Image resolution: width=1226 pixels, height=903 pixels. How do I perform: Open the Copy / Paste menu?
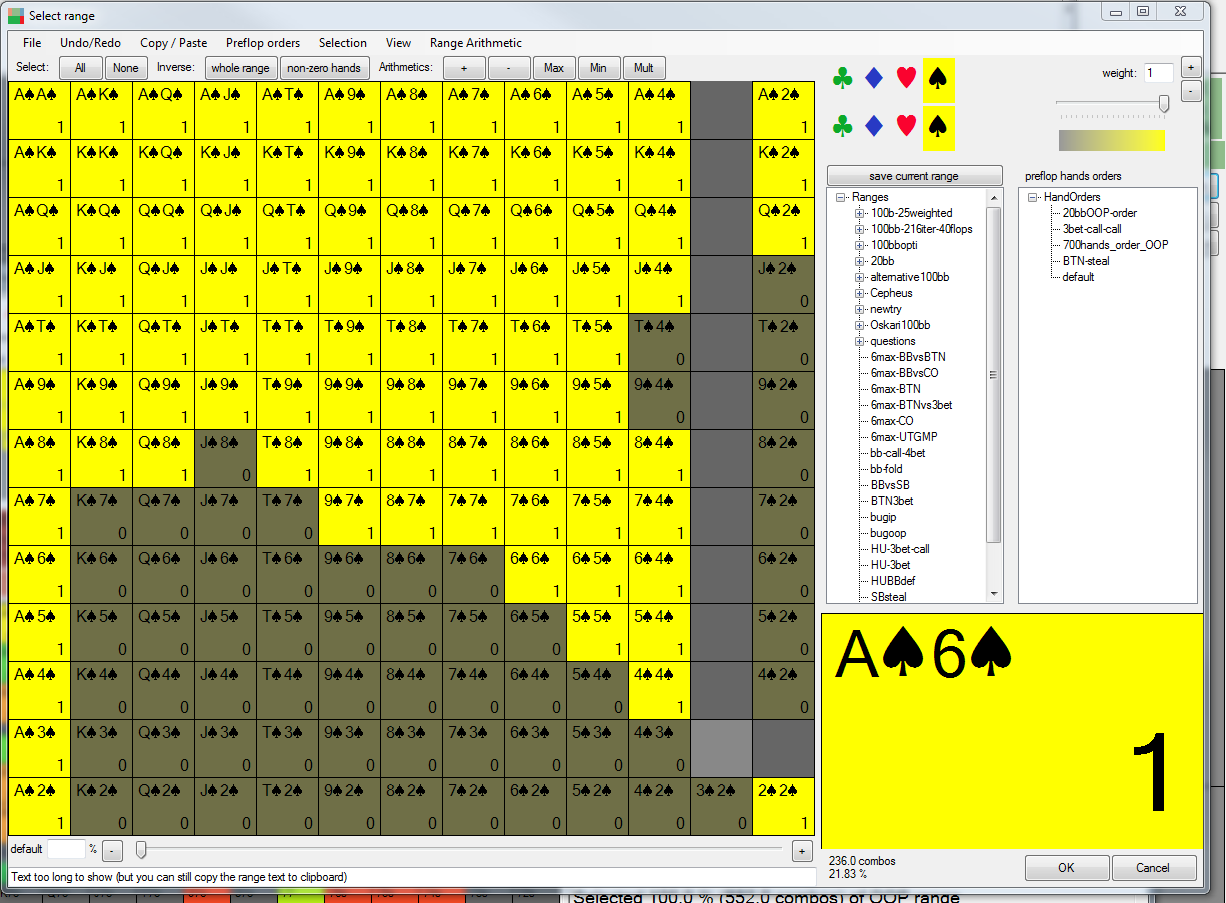point(173,43)
